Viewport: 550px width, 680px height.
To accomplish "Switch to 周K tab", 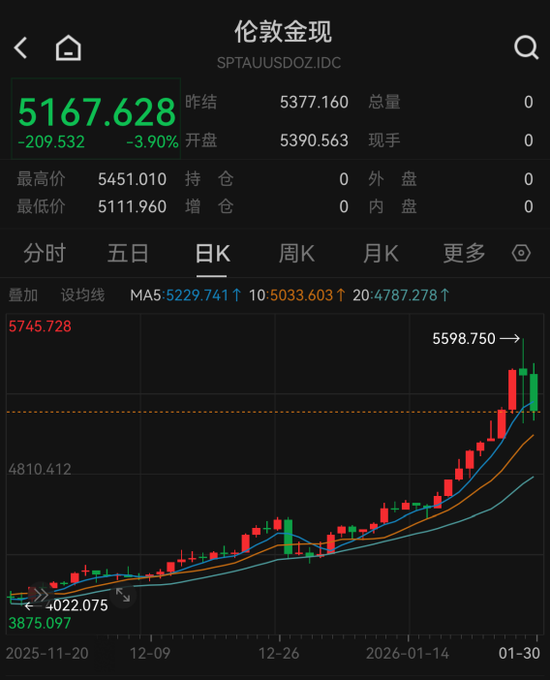I will [296, 253].
